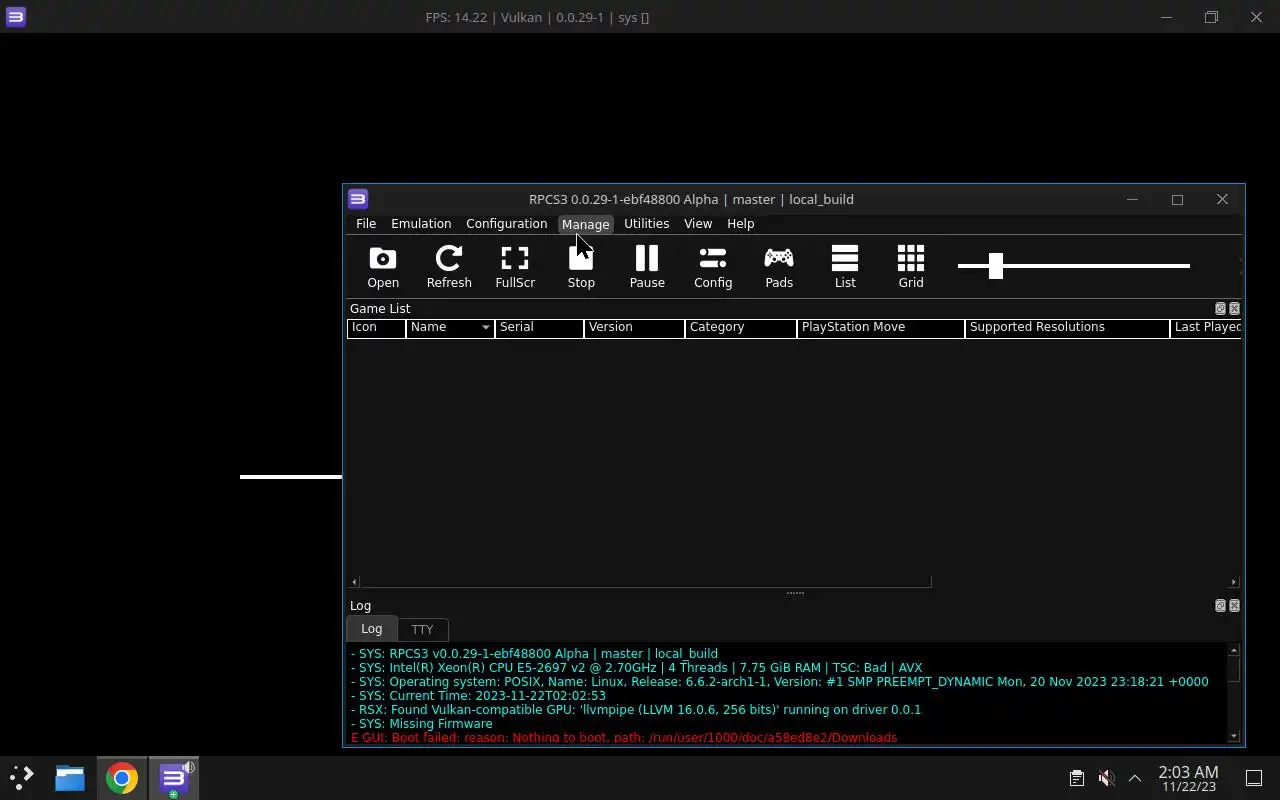Expand the hidden system tray icons

[x=1135, y=777]
